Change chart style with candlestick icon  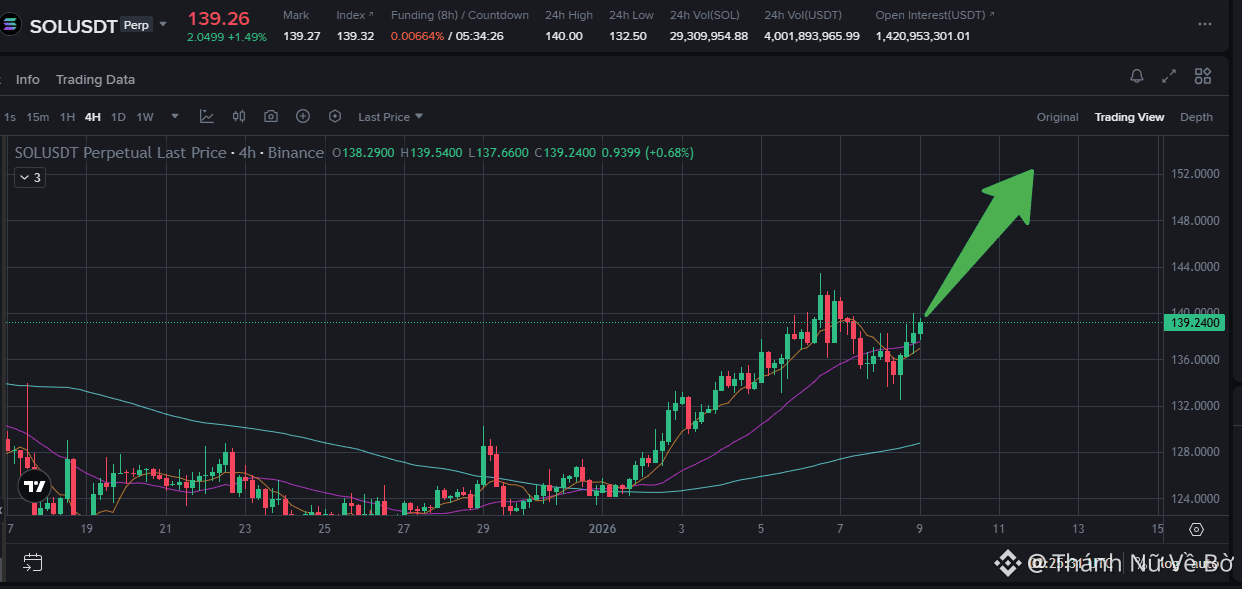pos(239,117)
